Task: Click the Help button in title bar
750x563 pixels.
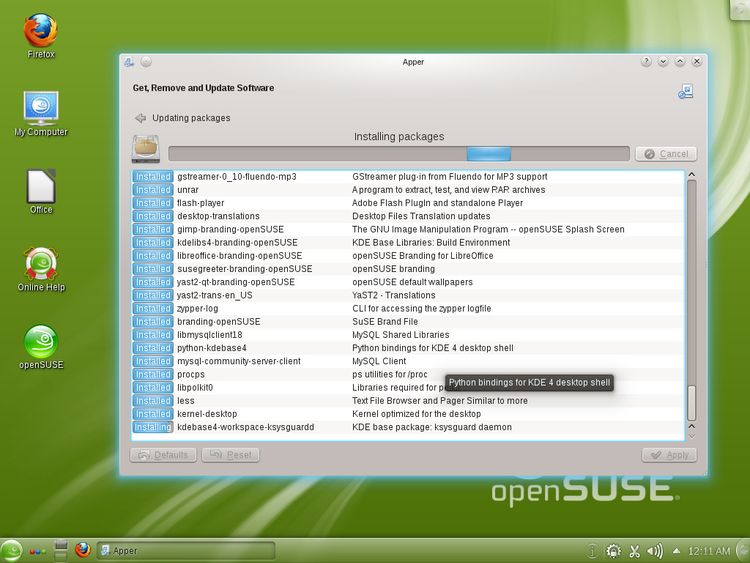Action: 645,62
